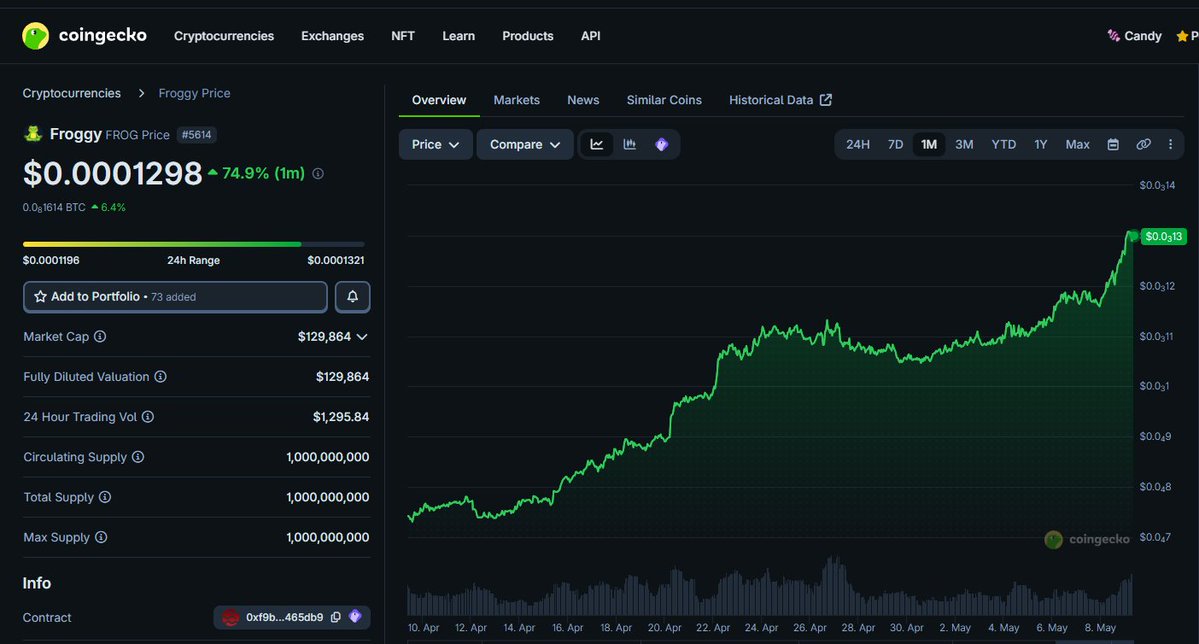
Task: Open the Historical Data tab
Action: [780, 100]
